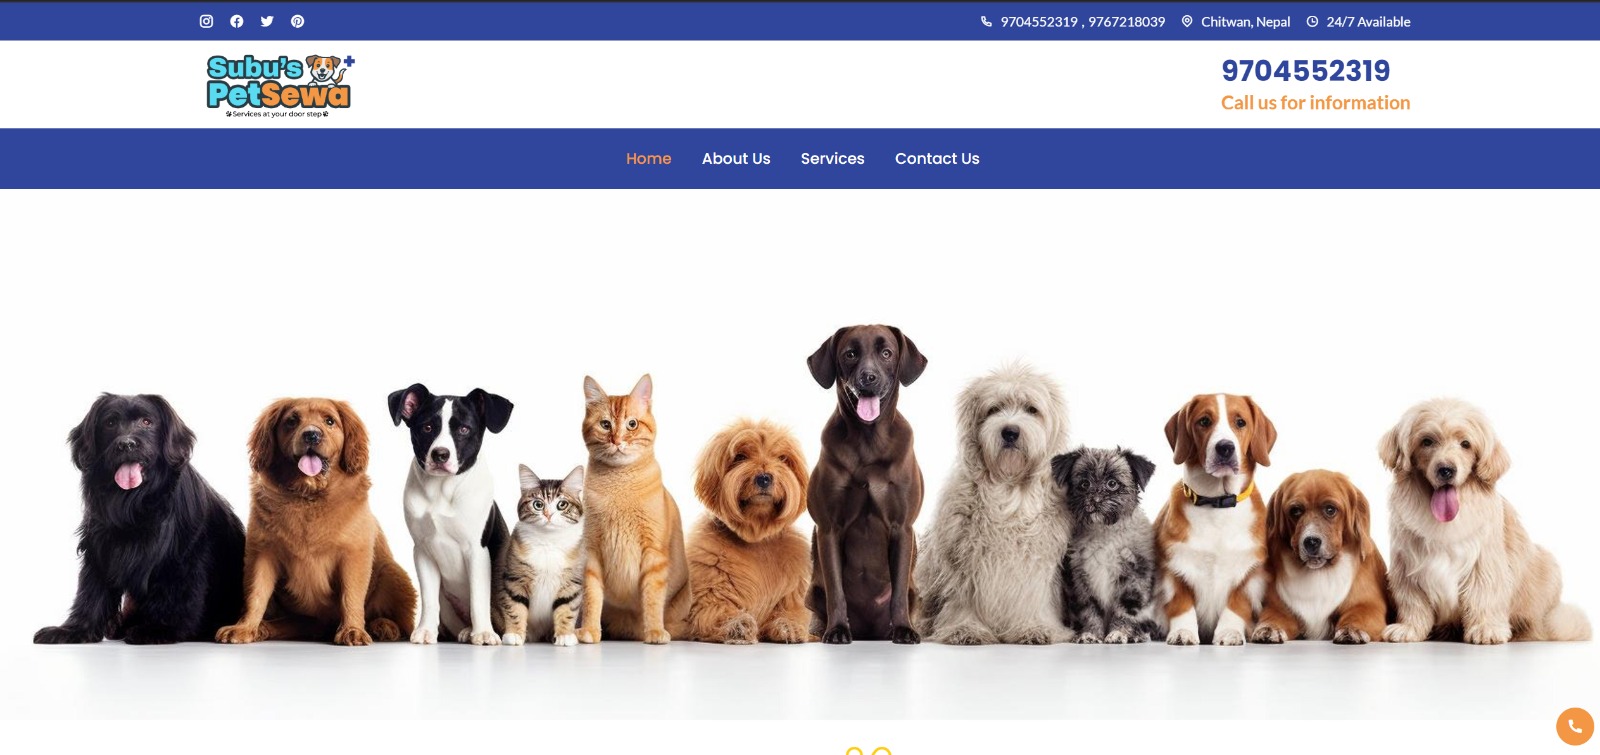
Task: Click the Call us for information text
Action: pos(1315,103)
